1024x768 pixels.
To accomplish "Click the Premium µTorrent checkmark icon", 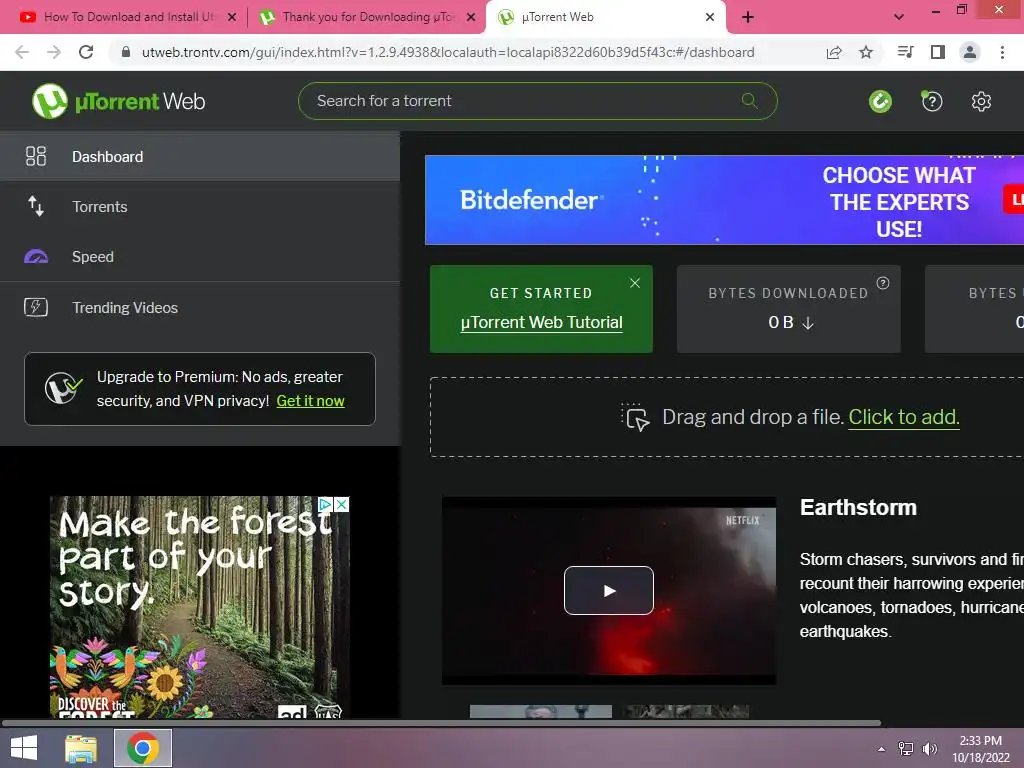I will coord(63,389).
